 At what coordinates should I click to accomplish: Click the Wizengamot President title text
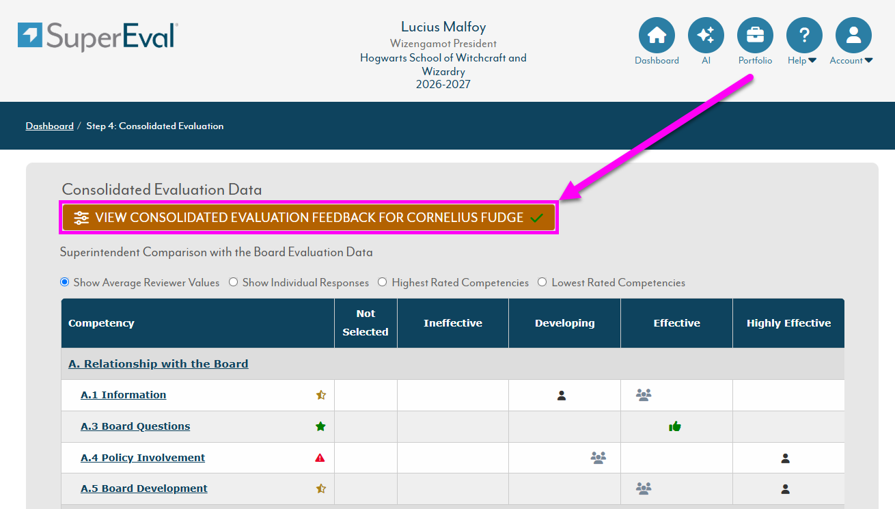pyautogui.click(x=443, y=43)
